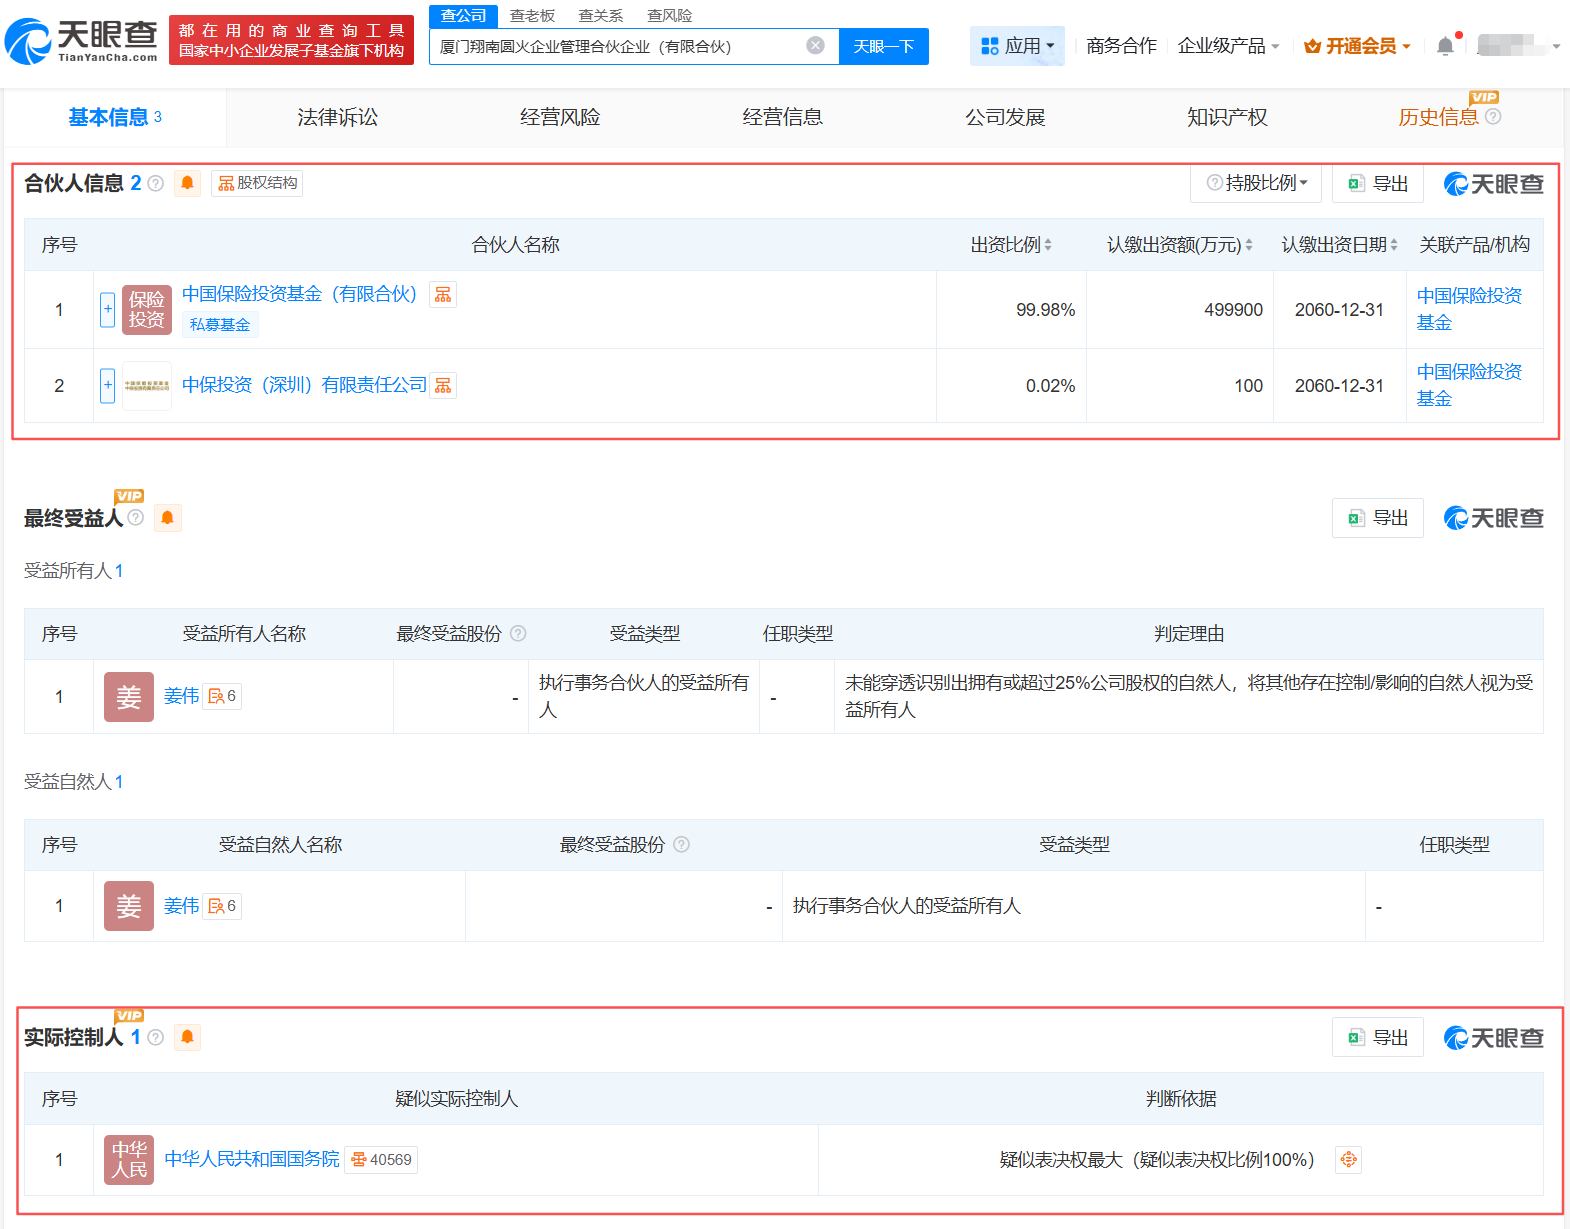
Task: Click the 天眼一下 search button
Action: 884,46
